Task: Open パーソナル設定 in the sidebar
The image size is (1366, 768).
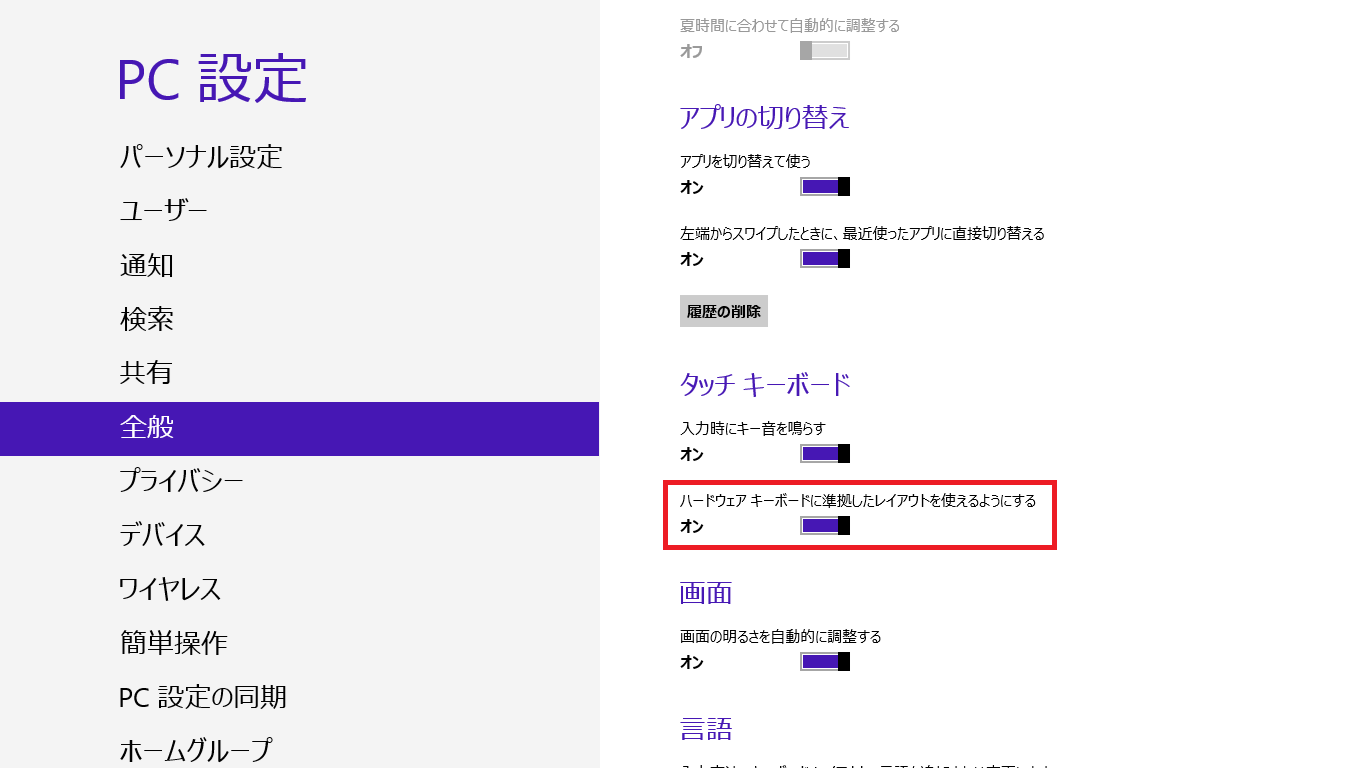Action: pyautogui.click(x=200, y=157)
